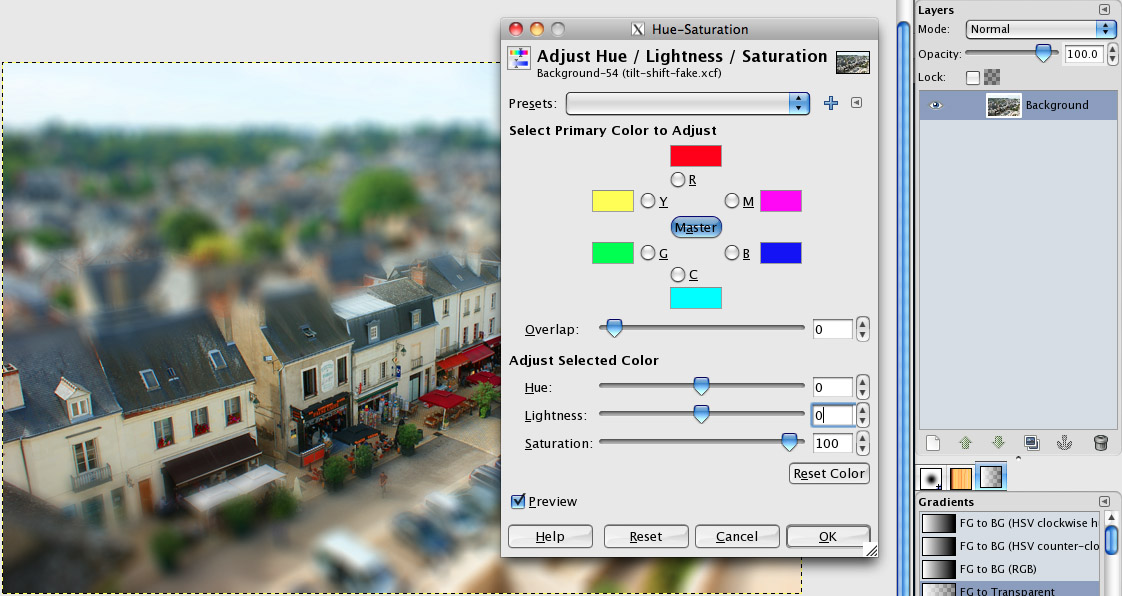Click the Reset button
Screen dimensions: 1122x596
point(646,537)
